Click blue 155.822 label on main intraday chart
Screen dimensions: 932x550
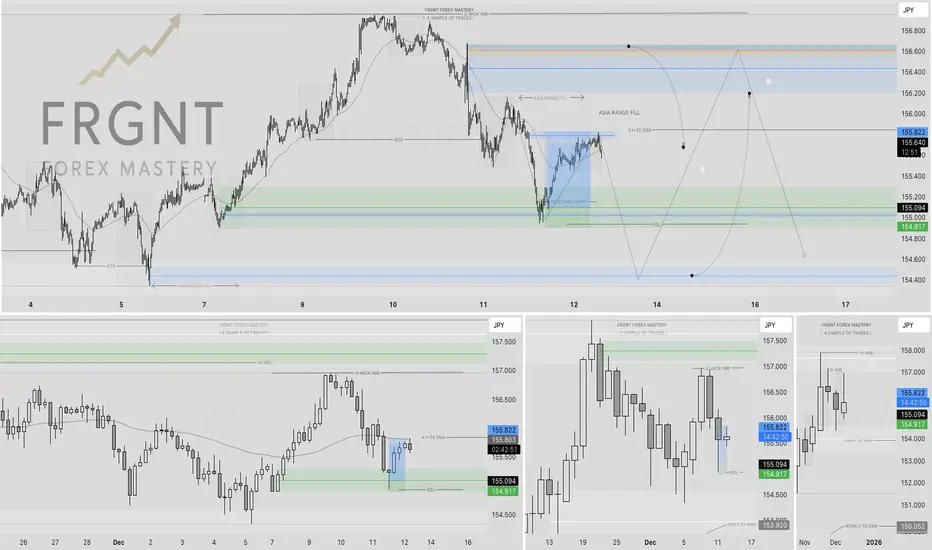(913, 132)
